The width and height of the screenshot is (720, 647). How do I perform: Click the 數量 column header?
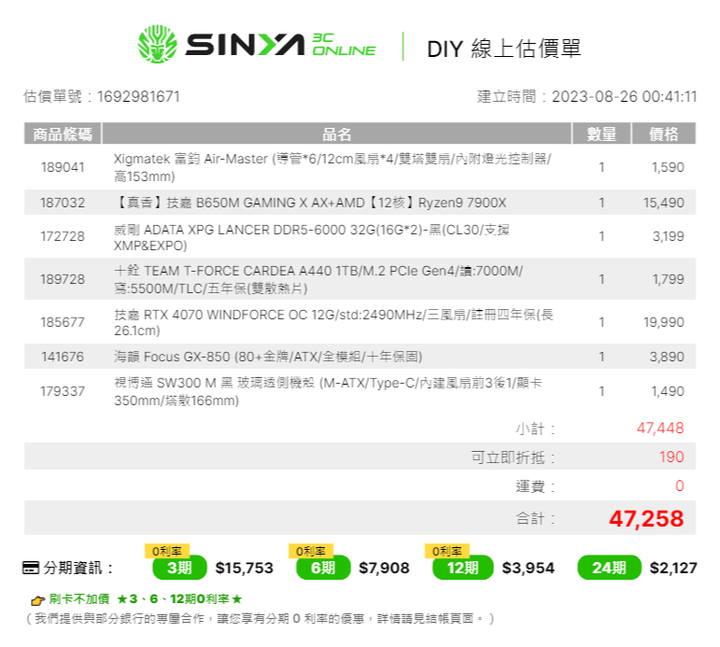(602, 134)
